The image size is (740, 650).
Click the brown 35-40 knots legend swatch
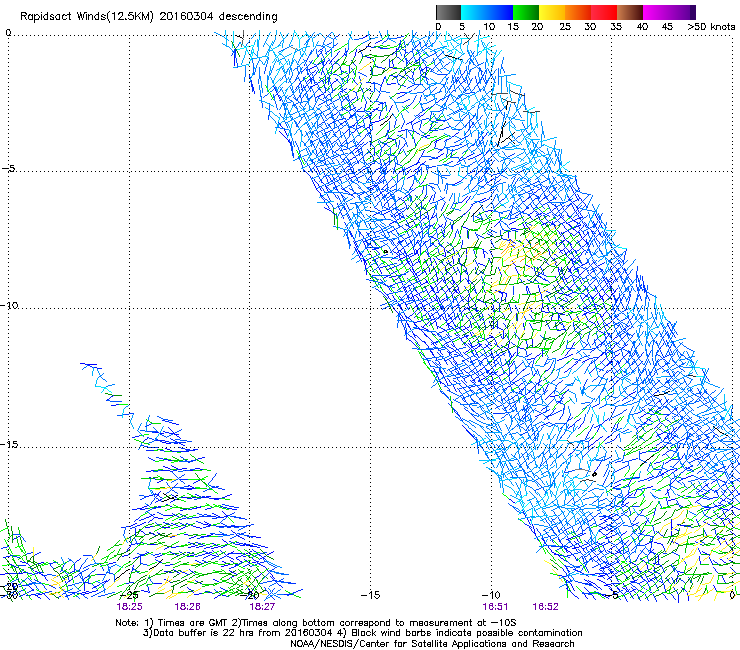pyautogui.click(x=630, y=12)
